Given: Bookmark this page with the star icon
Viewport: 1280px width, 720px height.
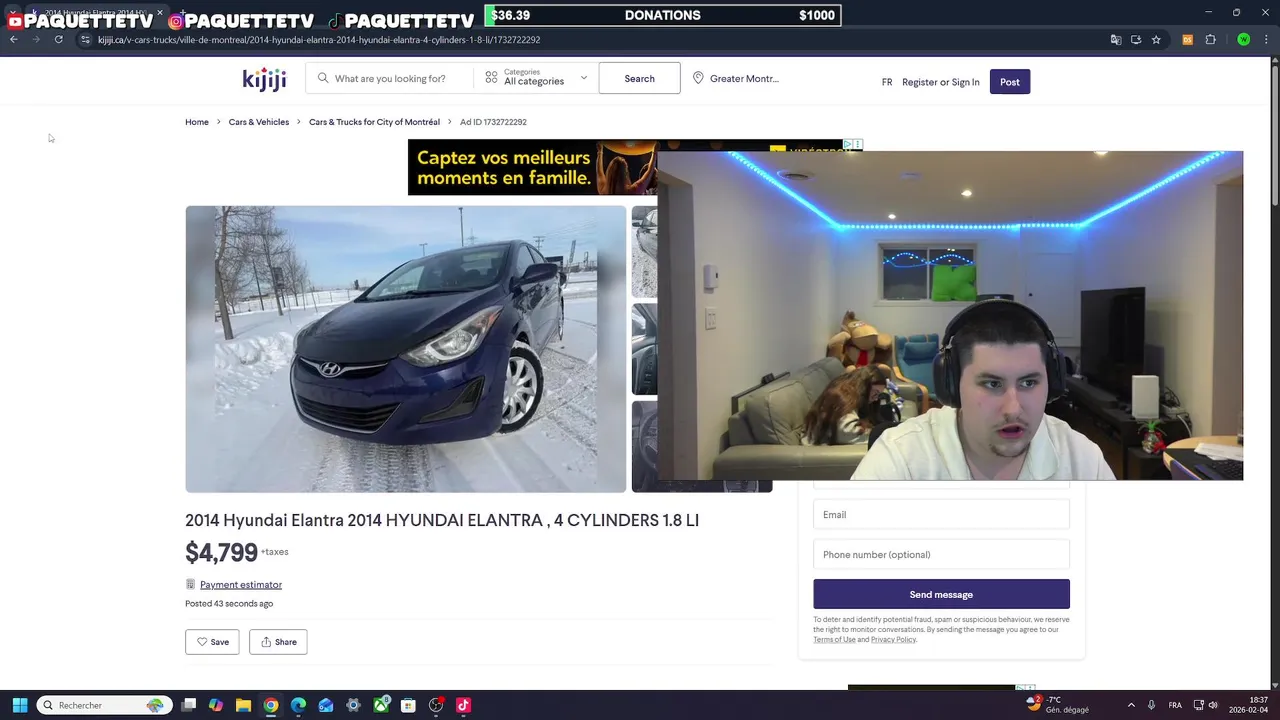Looking at the screenshot, I should coord(1156,40).
